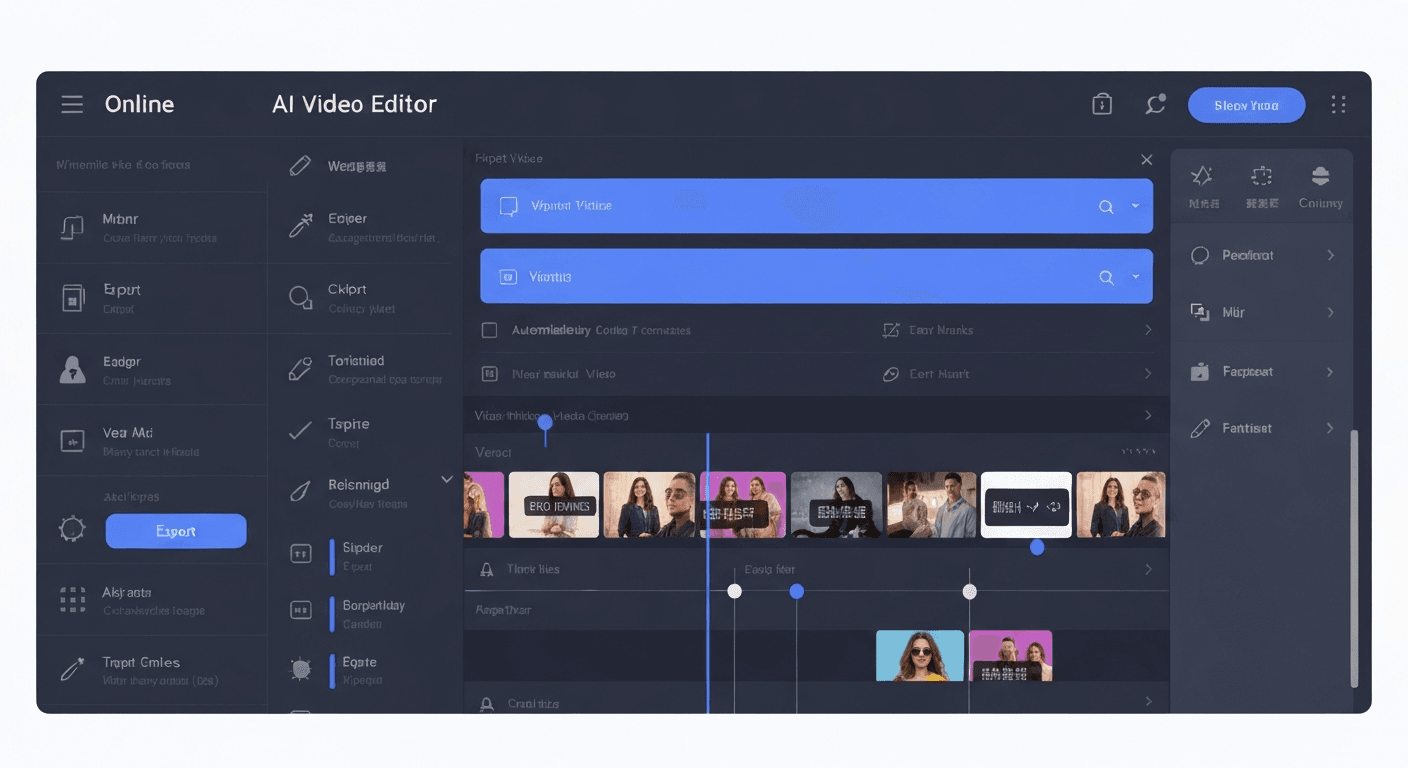The height and width of the screenshot is (768, 1408).
Task: Click the blue timeline marker below the clips
Action: coord(1037,547)
